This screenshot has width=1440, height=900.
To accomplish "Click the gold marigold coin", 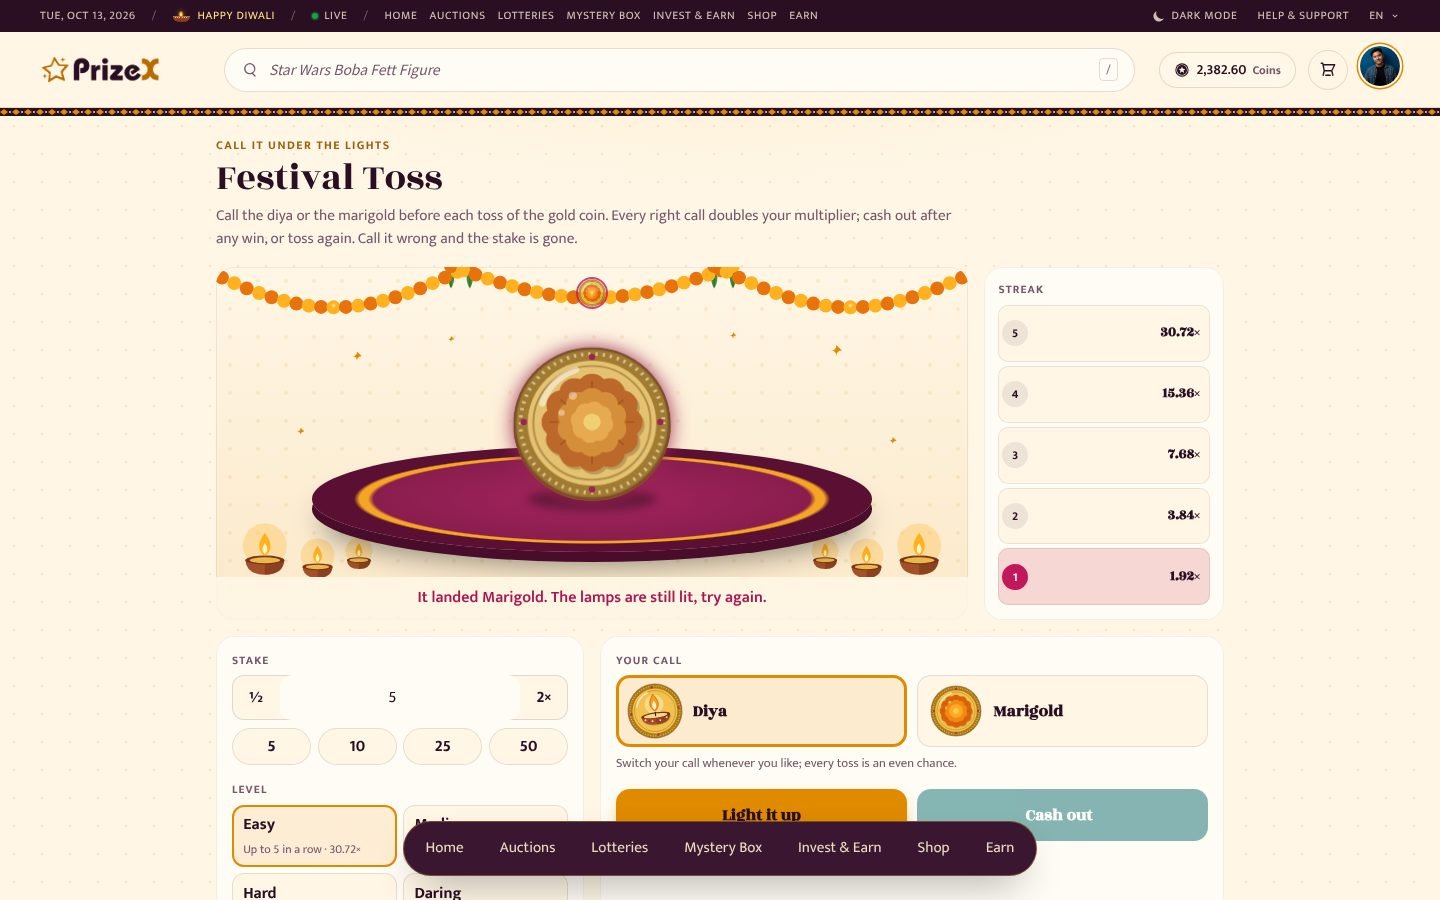I will (x=592, y=423).
